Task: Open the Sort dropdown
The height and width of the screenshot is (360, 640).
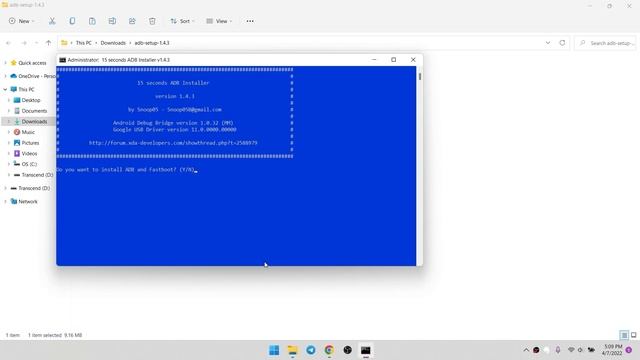Action: (182, 21)
